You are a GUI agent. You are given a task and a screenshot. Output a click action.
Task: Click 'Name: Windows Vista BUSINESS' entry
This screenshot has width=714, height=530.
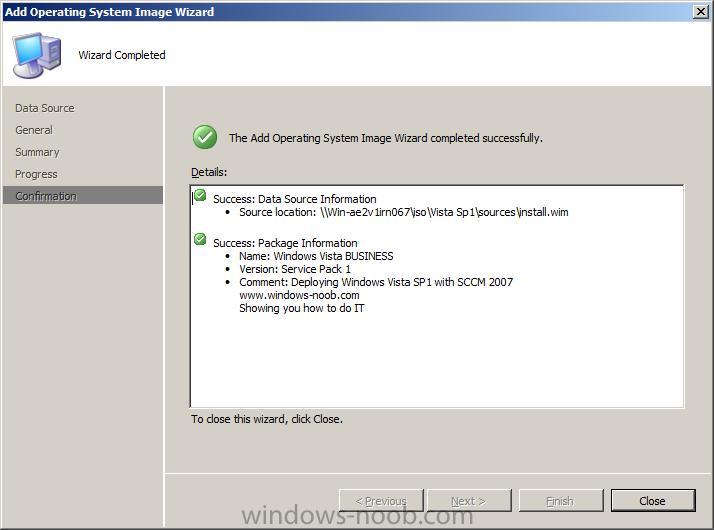(x=316, y=256)
